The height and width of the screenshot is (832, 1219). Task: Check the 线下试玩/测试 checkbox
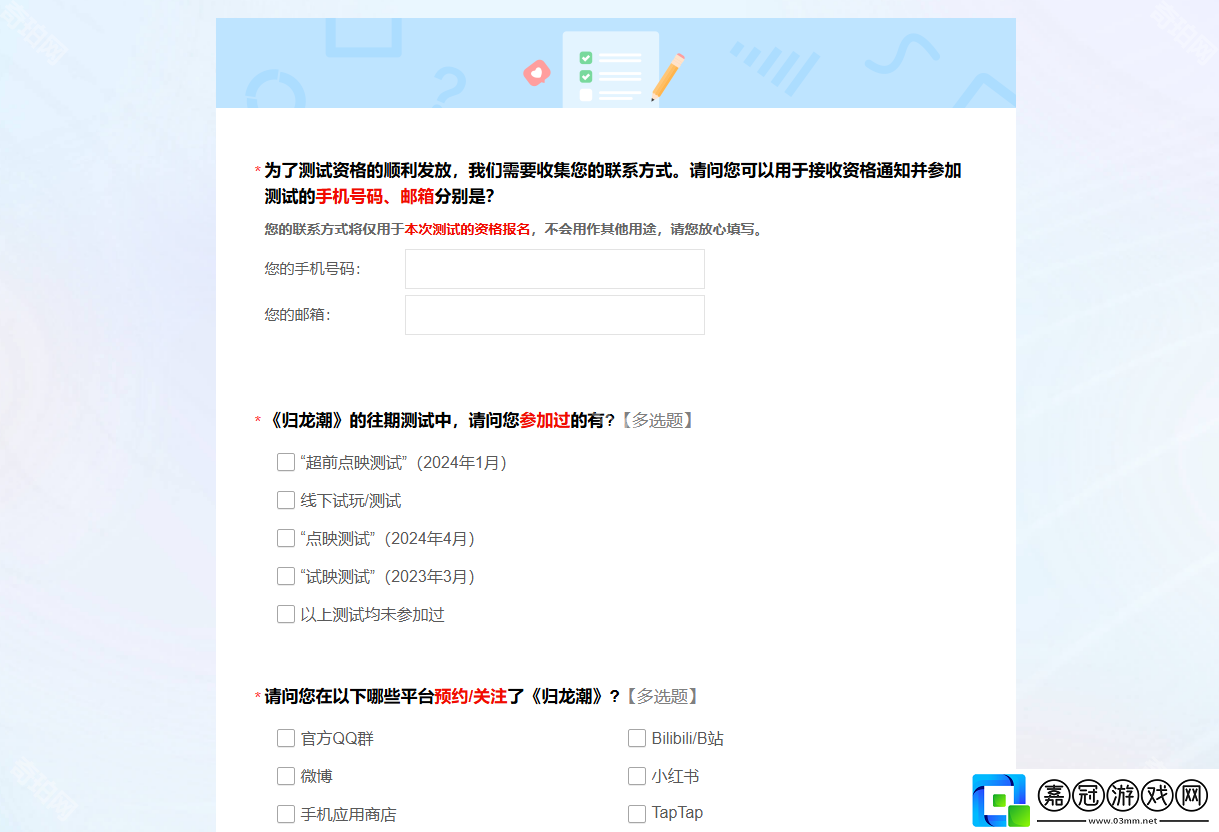286,500
